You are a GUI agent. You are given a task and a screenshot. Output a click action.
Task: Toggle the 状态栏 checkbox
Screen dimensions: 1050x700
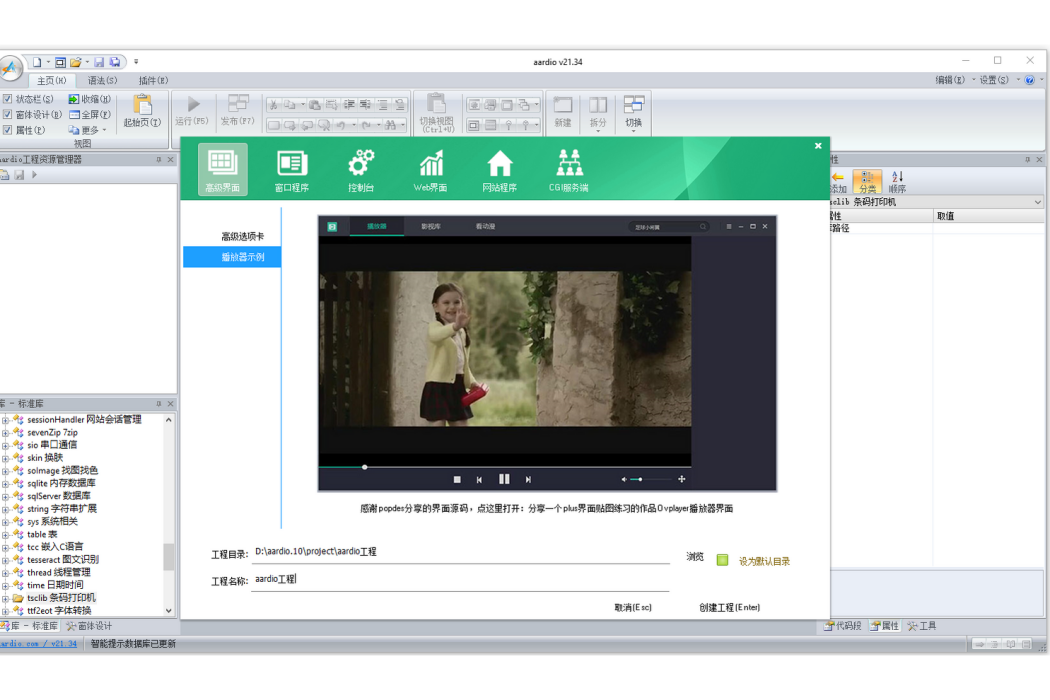pyautogui.click(x=7, y=99)
